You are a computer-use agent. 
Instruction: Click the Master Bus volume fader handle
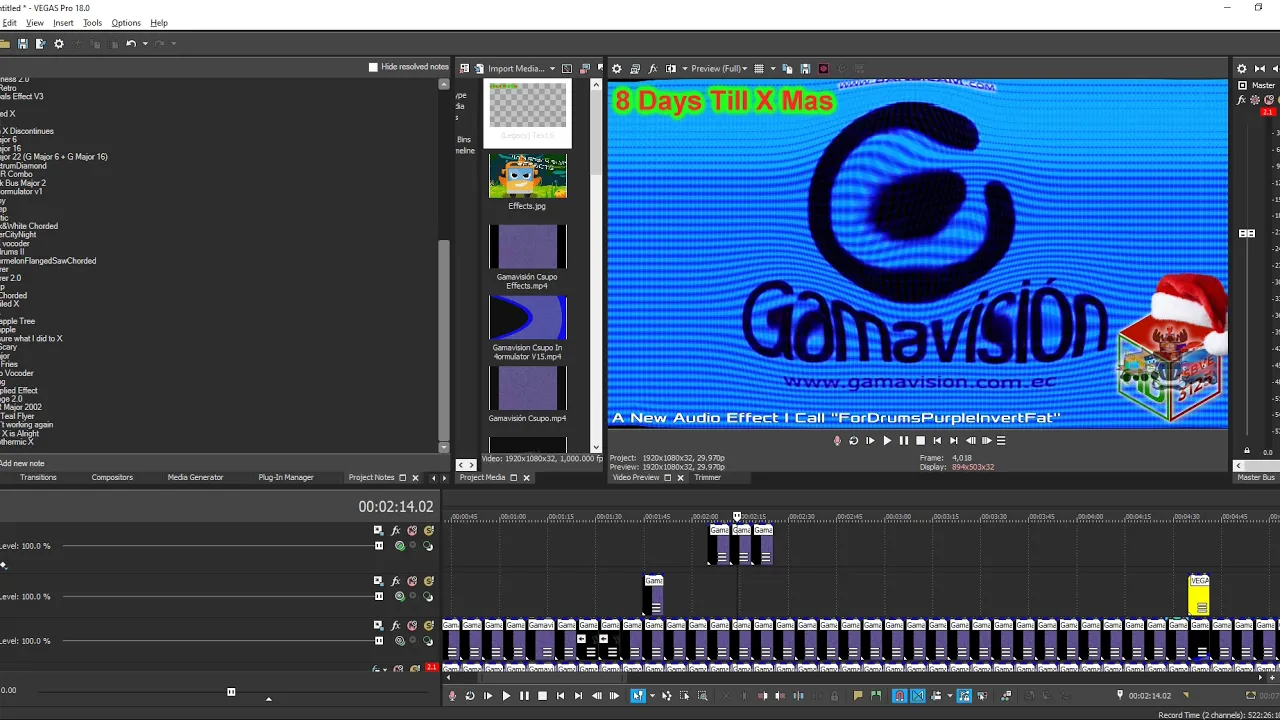1247,233
